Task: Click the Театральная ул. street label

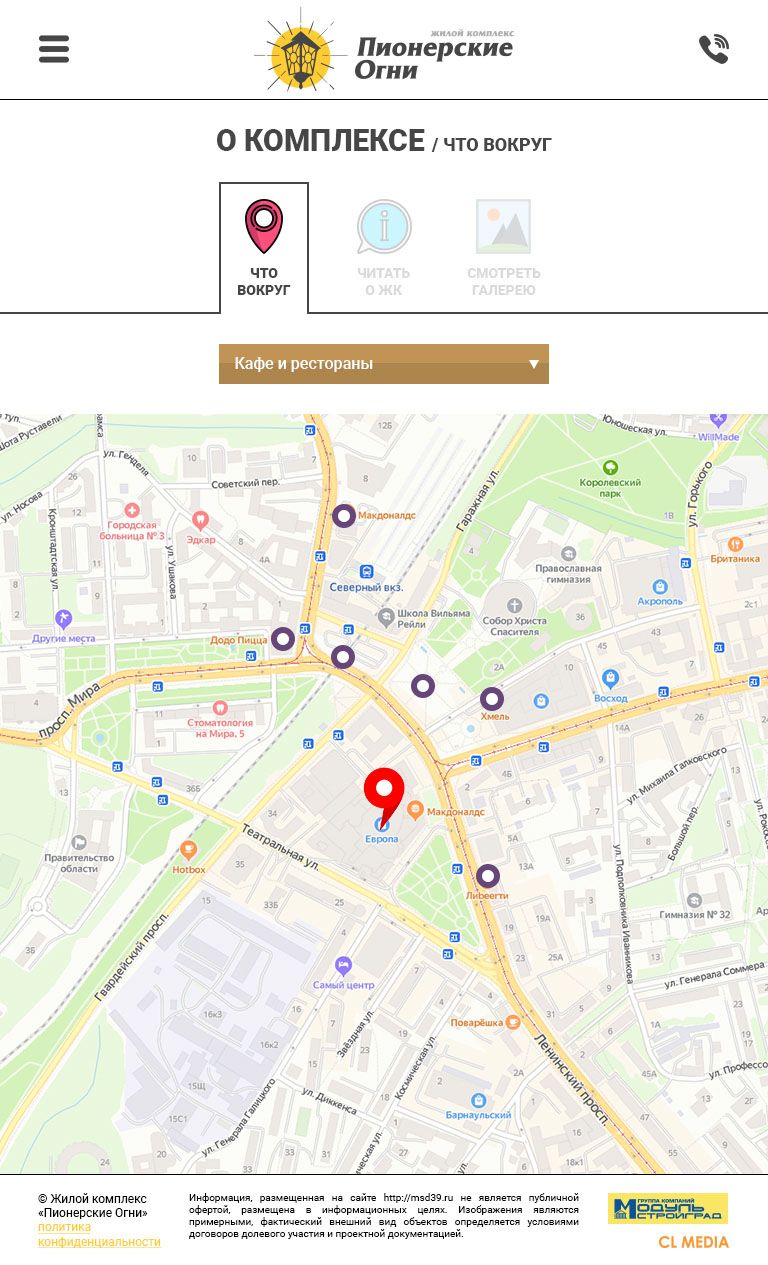Action: tap(280, 848)
